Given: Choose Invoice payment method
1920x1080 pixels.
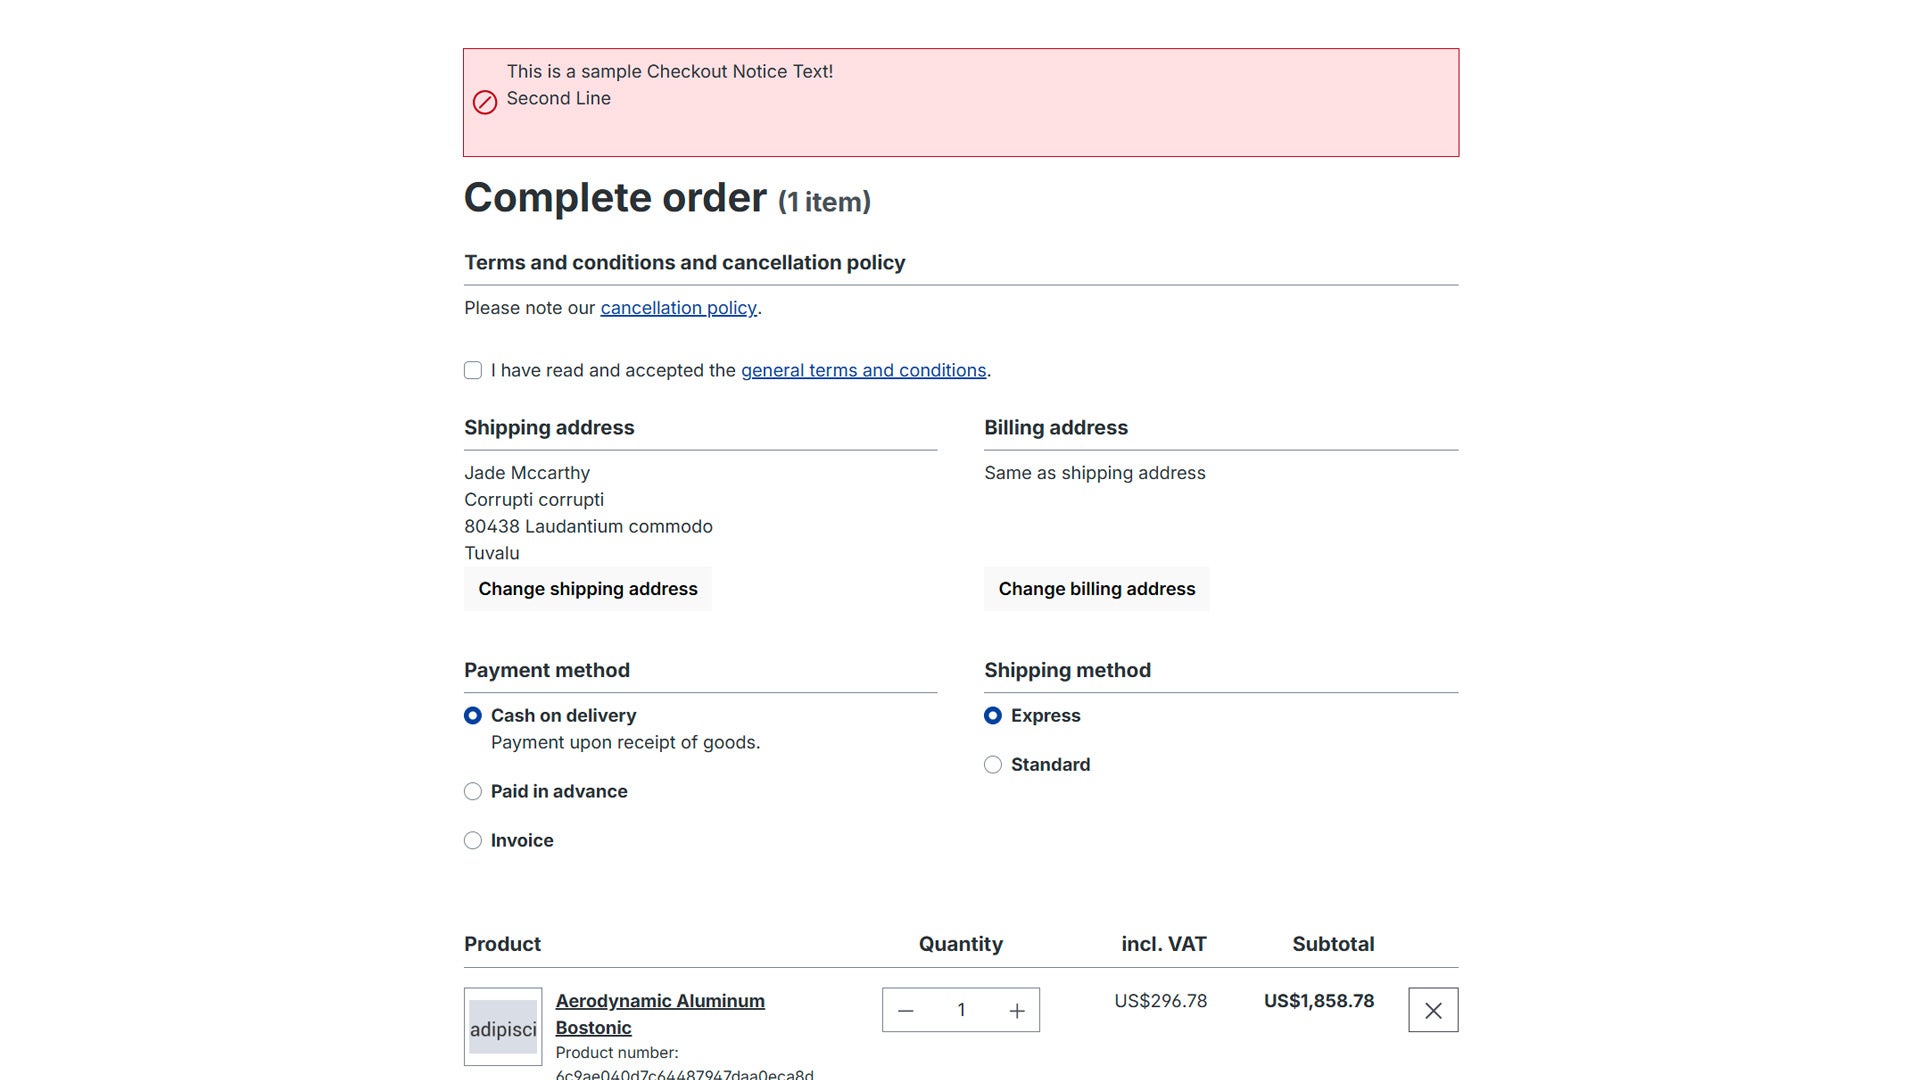Looking at the screenshot, I should (473, 841).
